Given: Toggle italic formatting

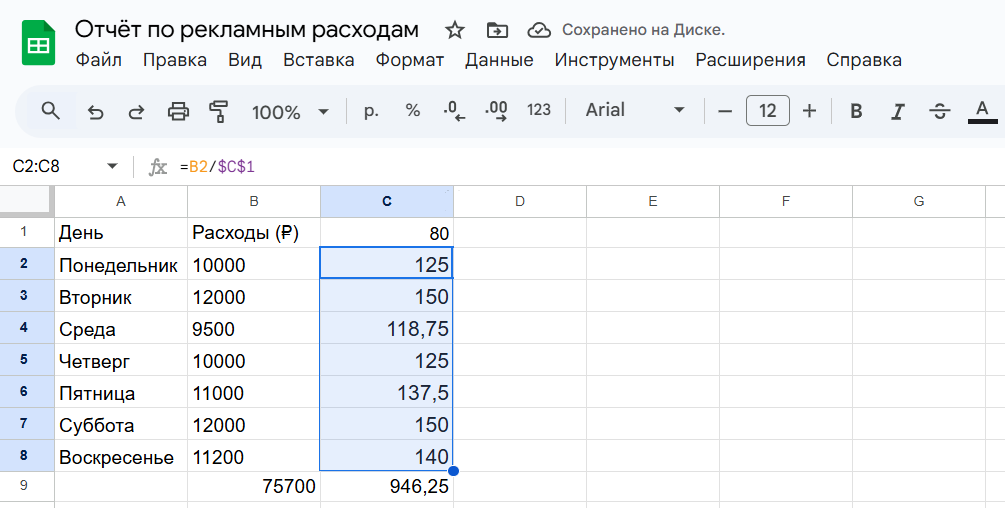Looking at the screenshot, I should click(897, 111).
